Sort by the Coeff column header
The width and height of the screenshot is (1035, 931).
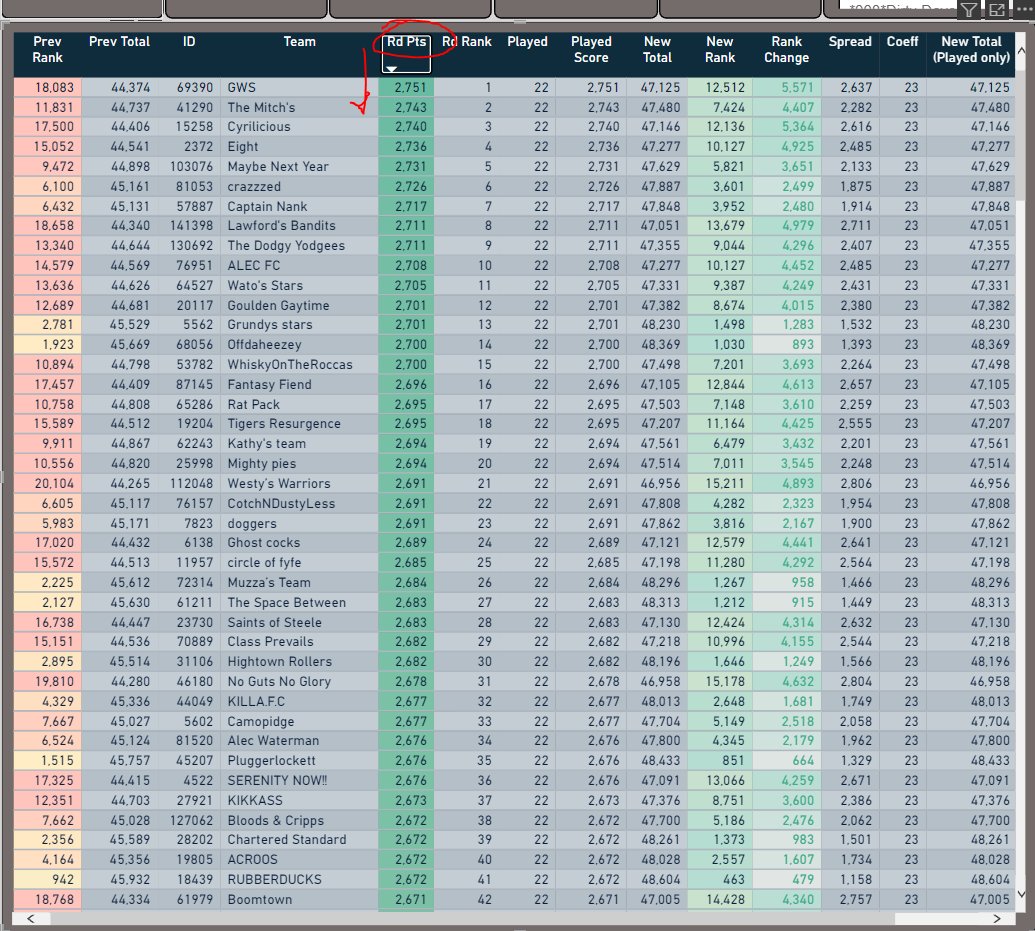click(902, 41)
